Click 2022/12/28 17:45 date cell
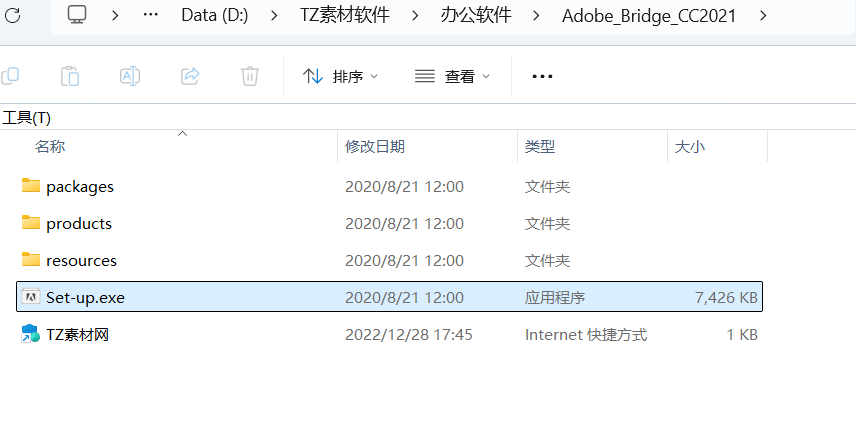Viewport: 856px width, 424px height. click(x=408, y=335)
